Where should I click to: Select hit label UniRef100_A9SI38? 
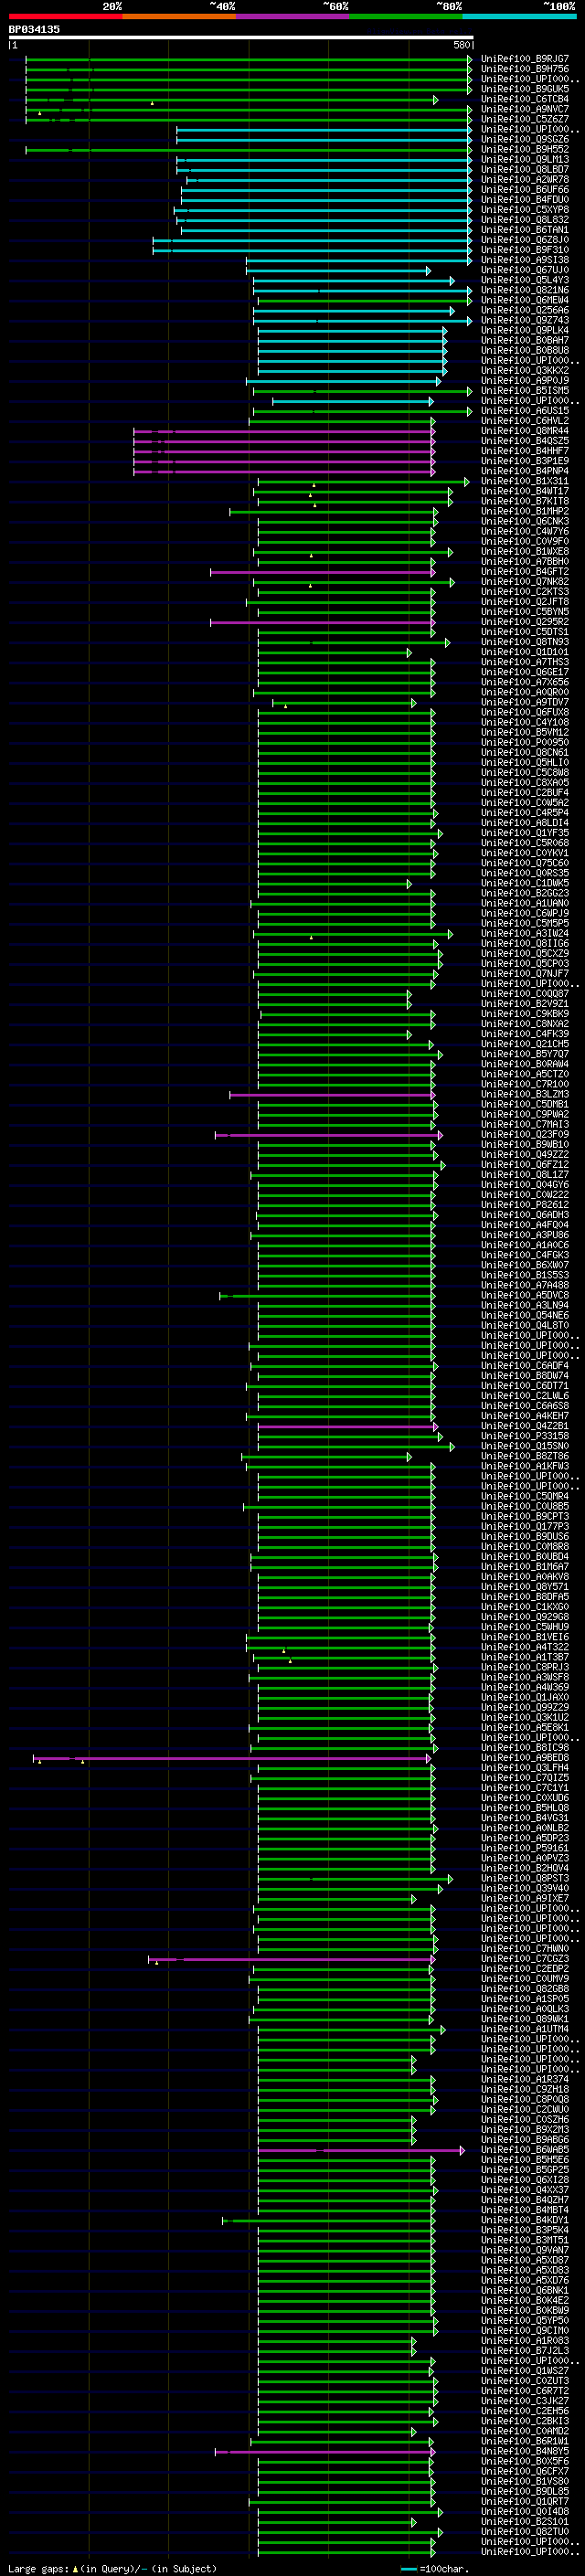pyautogui.click(x=525, y=260)
